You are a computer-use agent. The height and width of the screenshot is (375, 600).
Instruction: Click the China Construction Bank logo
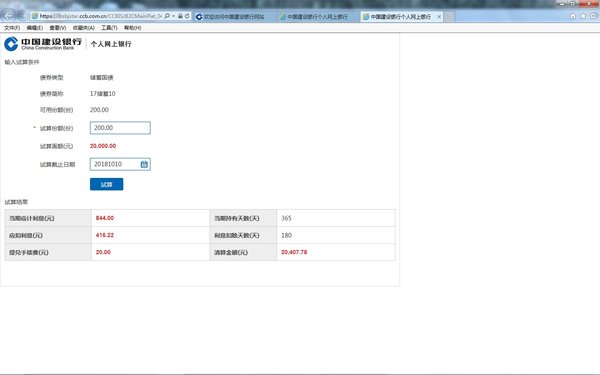pyautogui.click(x=43, y=44)
